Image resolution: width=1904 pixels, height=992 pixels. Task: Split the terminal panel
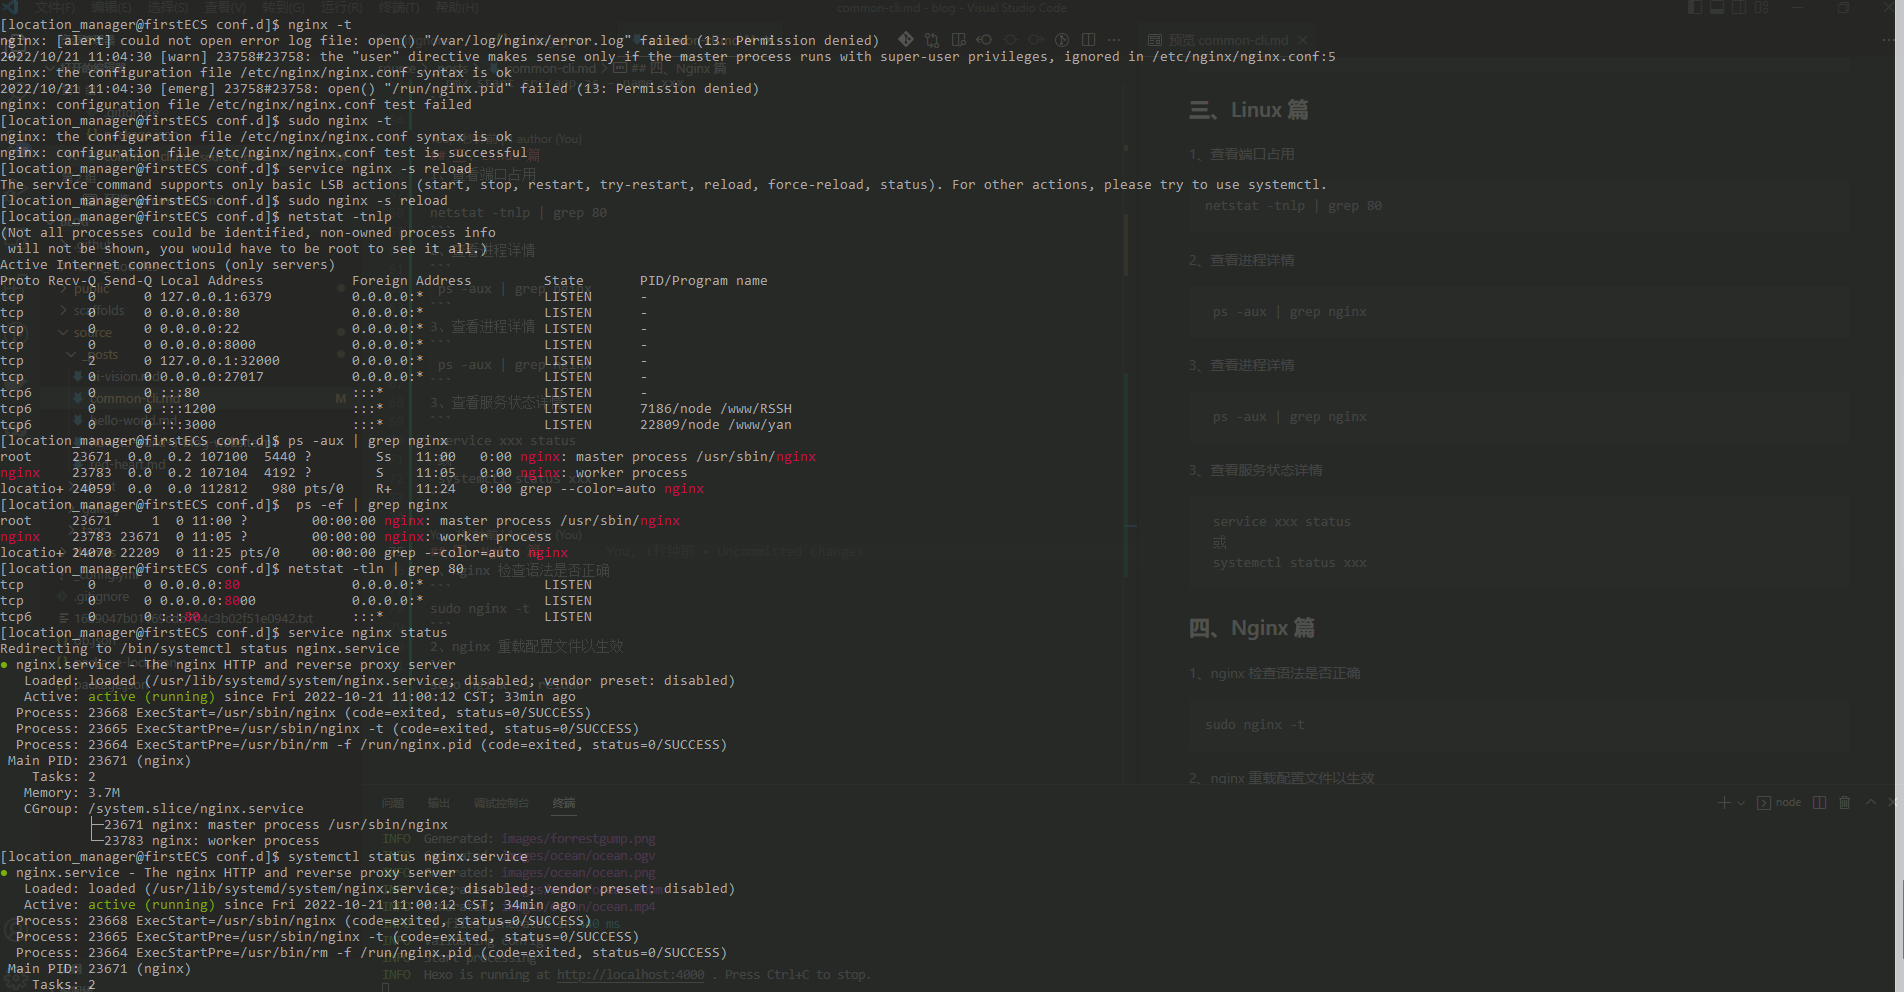[x=1819, y=803]
